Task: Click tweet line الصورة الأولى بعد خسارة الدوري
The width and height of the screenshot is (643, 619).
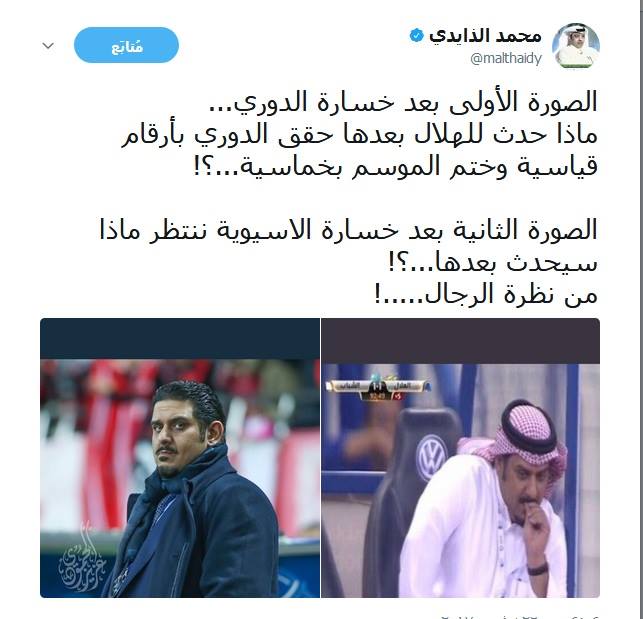Action: [x=402, y=102]
